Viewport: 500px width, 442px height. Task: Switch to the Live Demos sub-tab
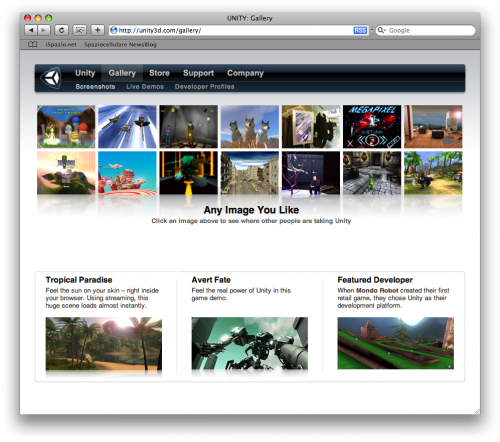[x=145, y=87]
